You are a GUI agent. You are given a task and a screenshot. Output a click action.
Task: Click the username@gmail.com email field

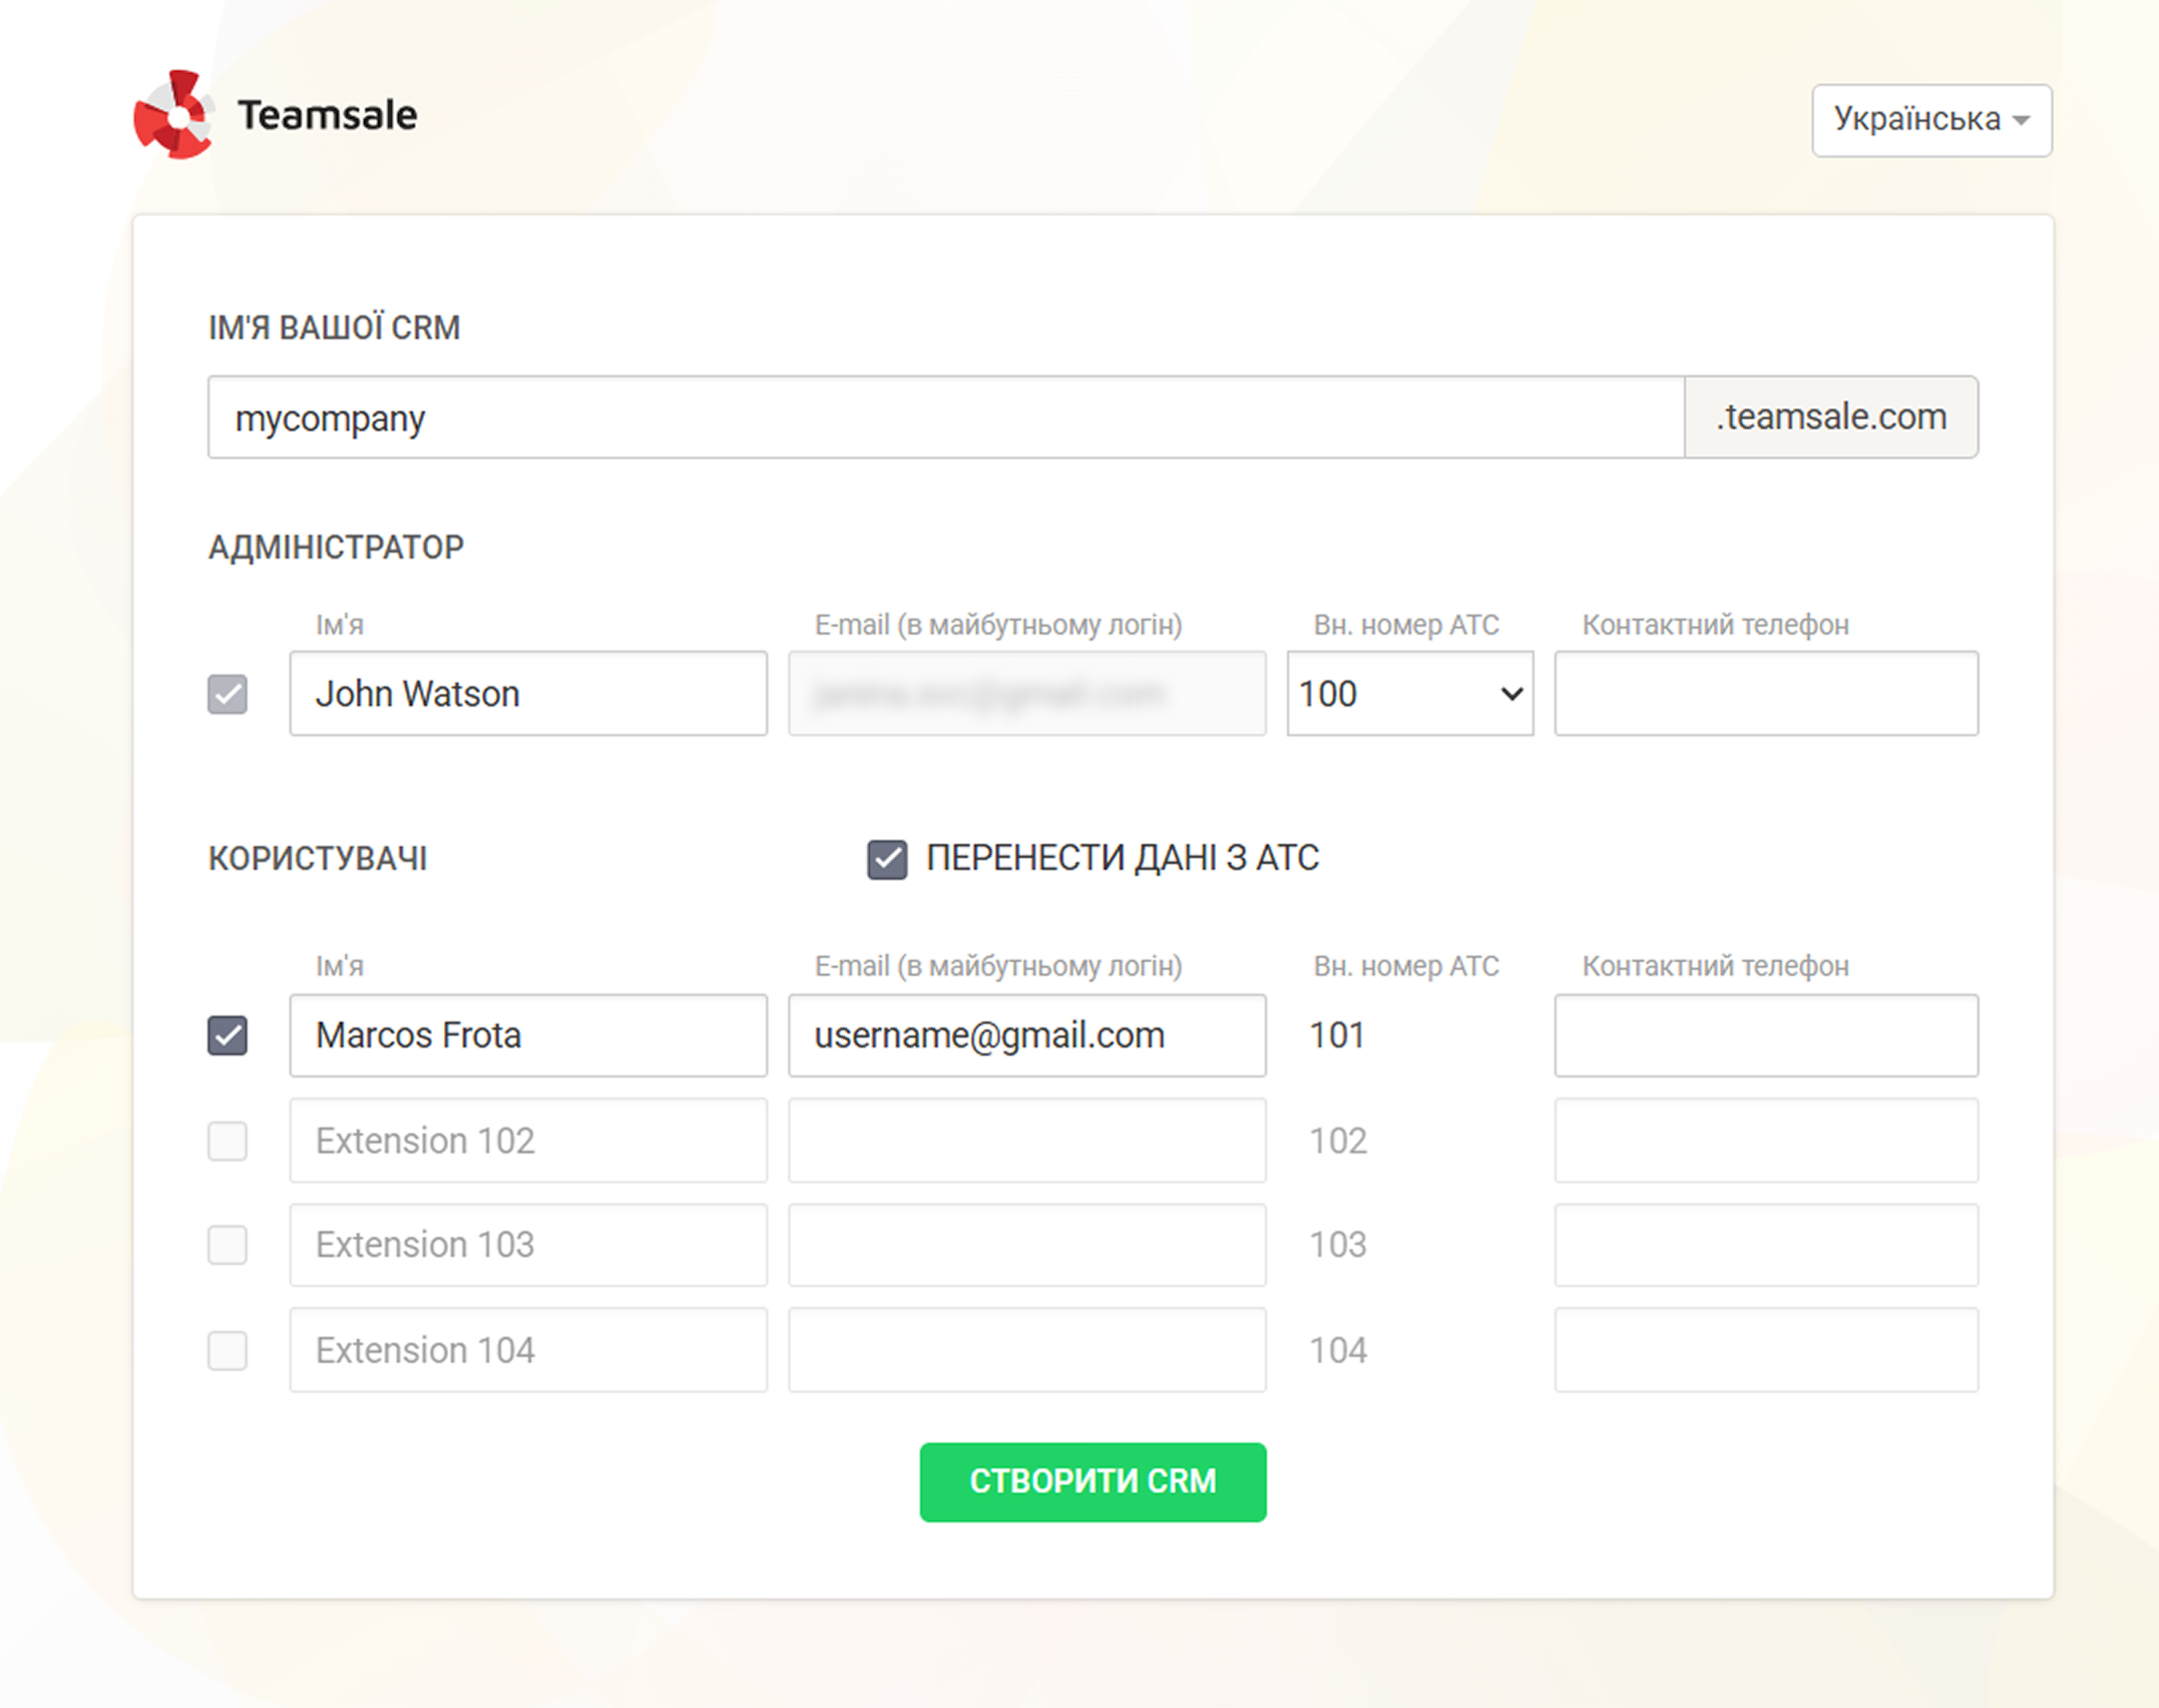(1026, 1036)
